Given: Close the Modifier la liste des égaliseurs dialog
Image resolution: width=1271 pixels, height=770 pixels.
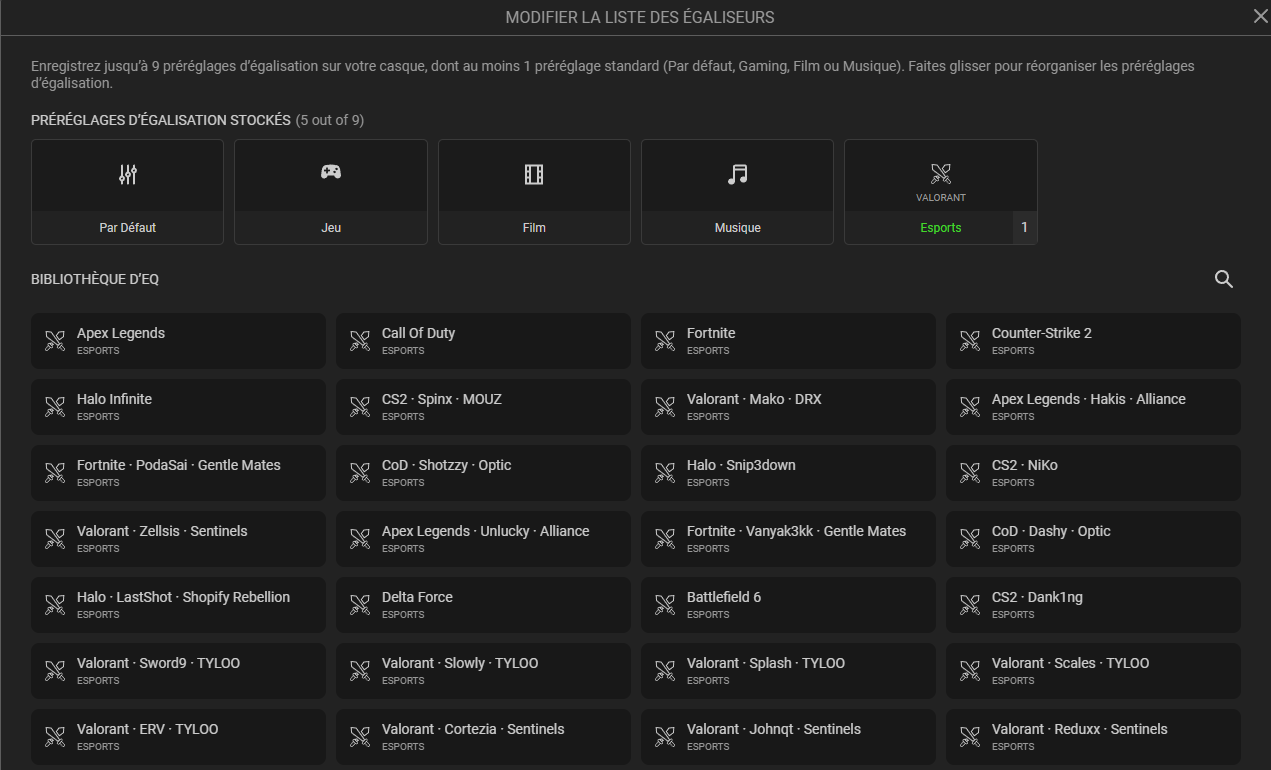Looking at the screenshot, I should pos(1260,16).
